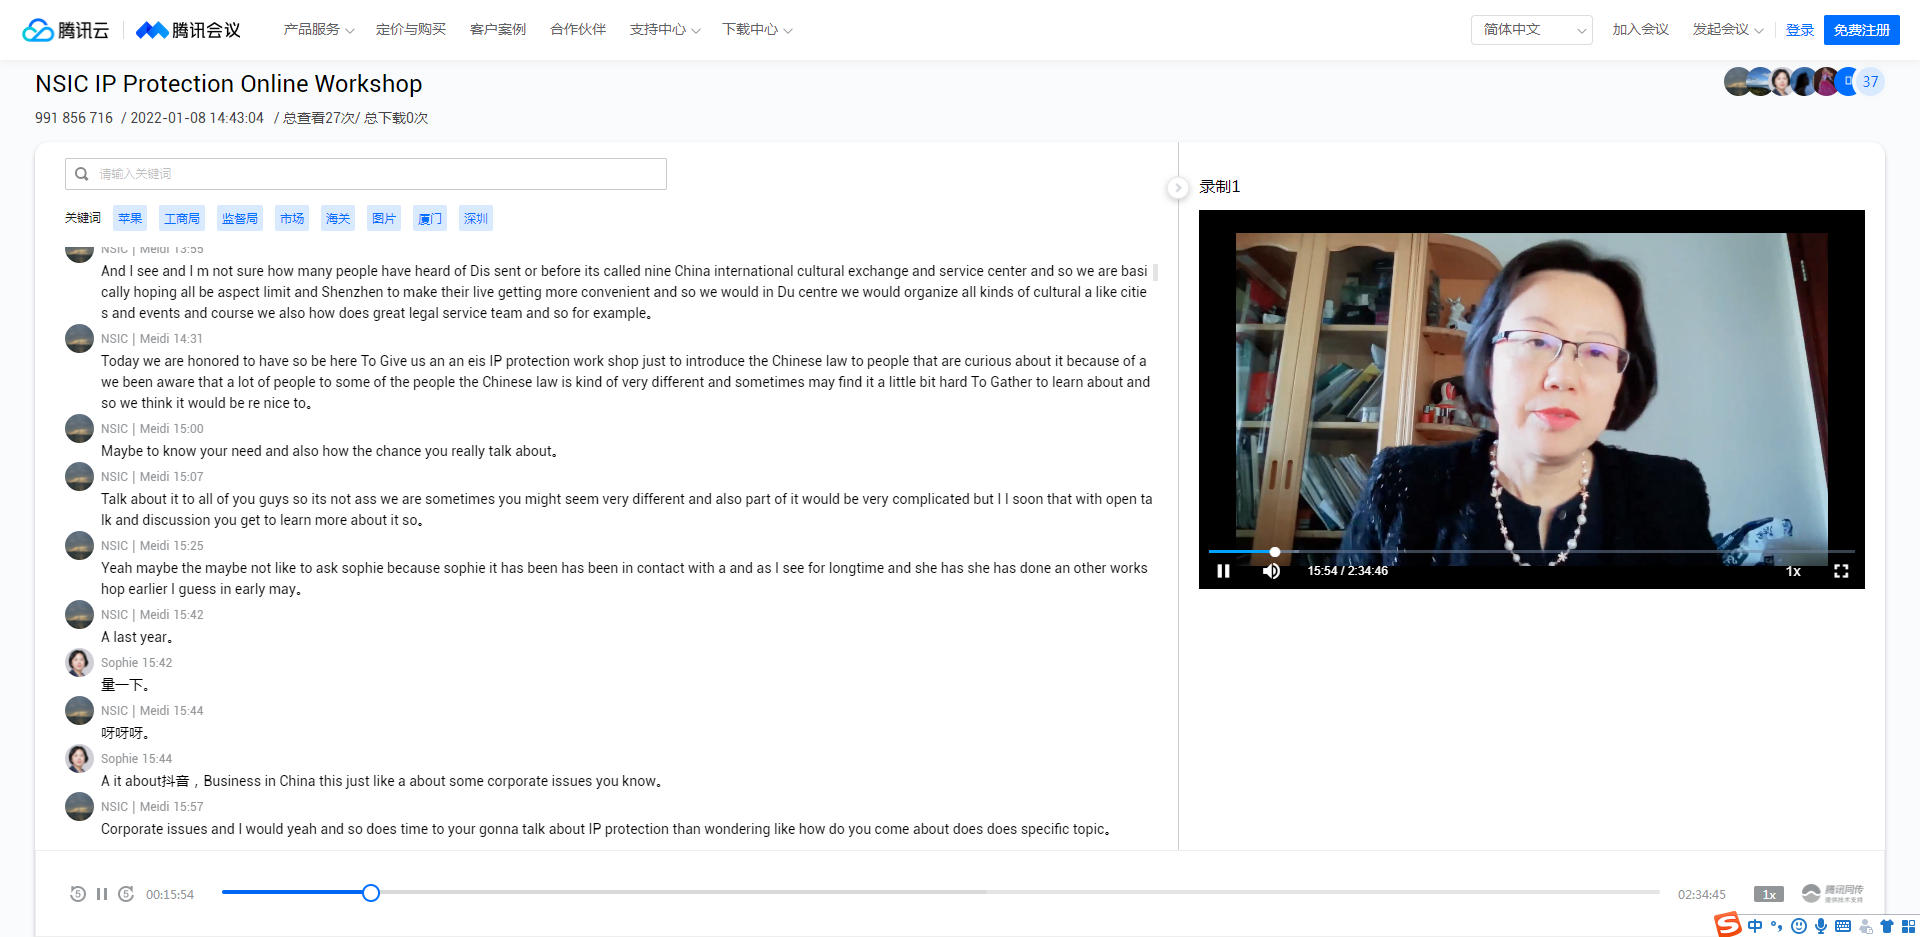The width and height of the screenshot is (1920, 937).
Task: Click the bottom progress slider handle
Action: 371,893
